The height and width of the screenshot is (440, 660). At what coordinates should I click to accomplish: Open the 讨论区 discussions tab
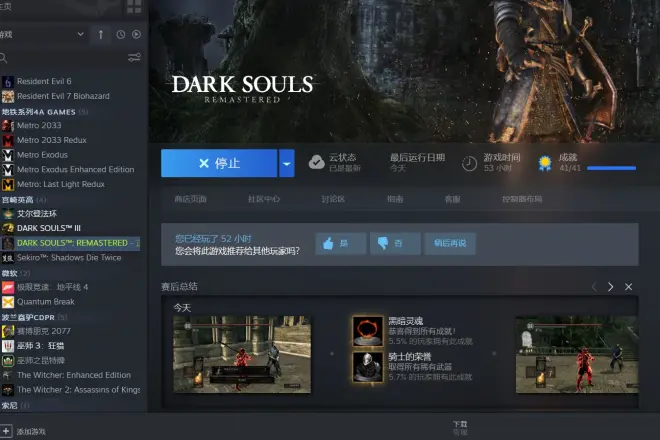[x=333, y=199]
